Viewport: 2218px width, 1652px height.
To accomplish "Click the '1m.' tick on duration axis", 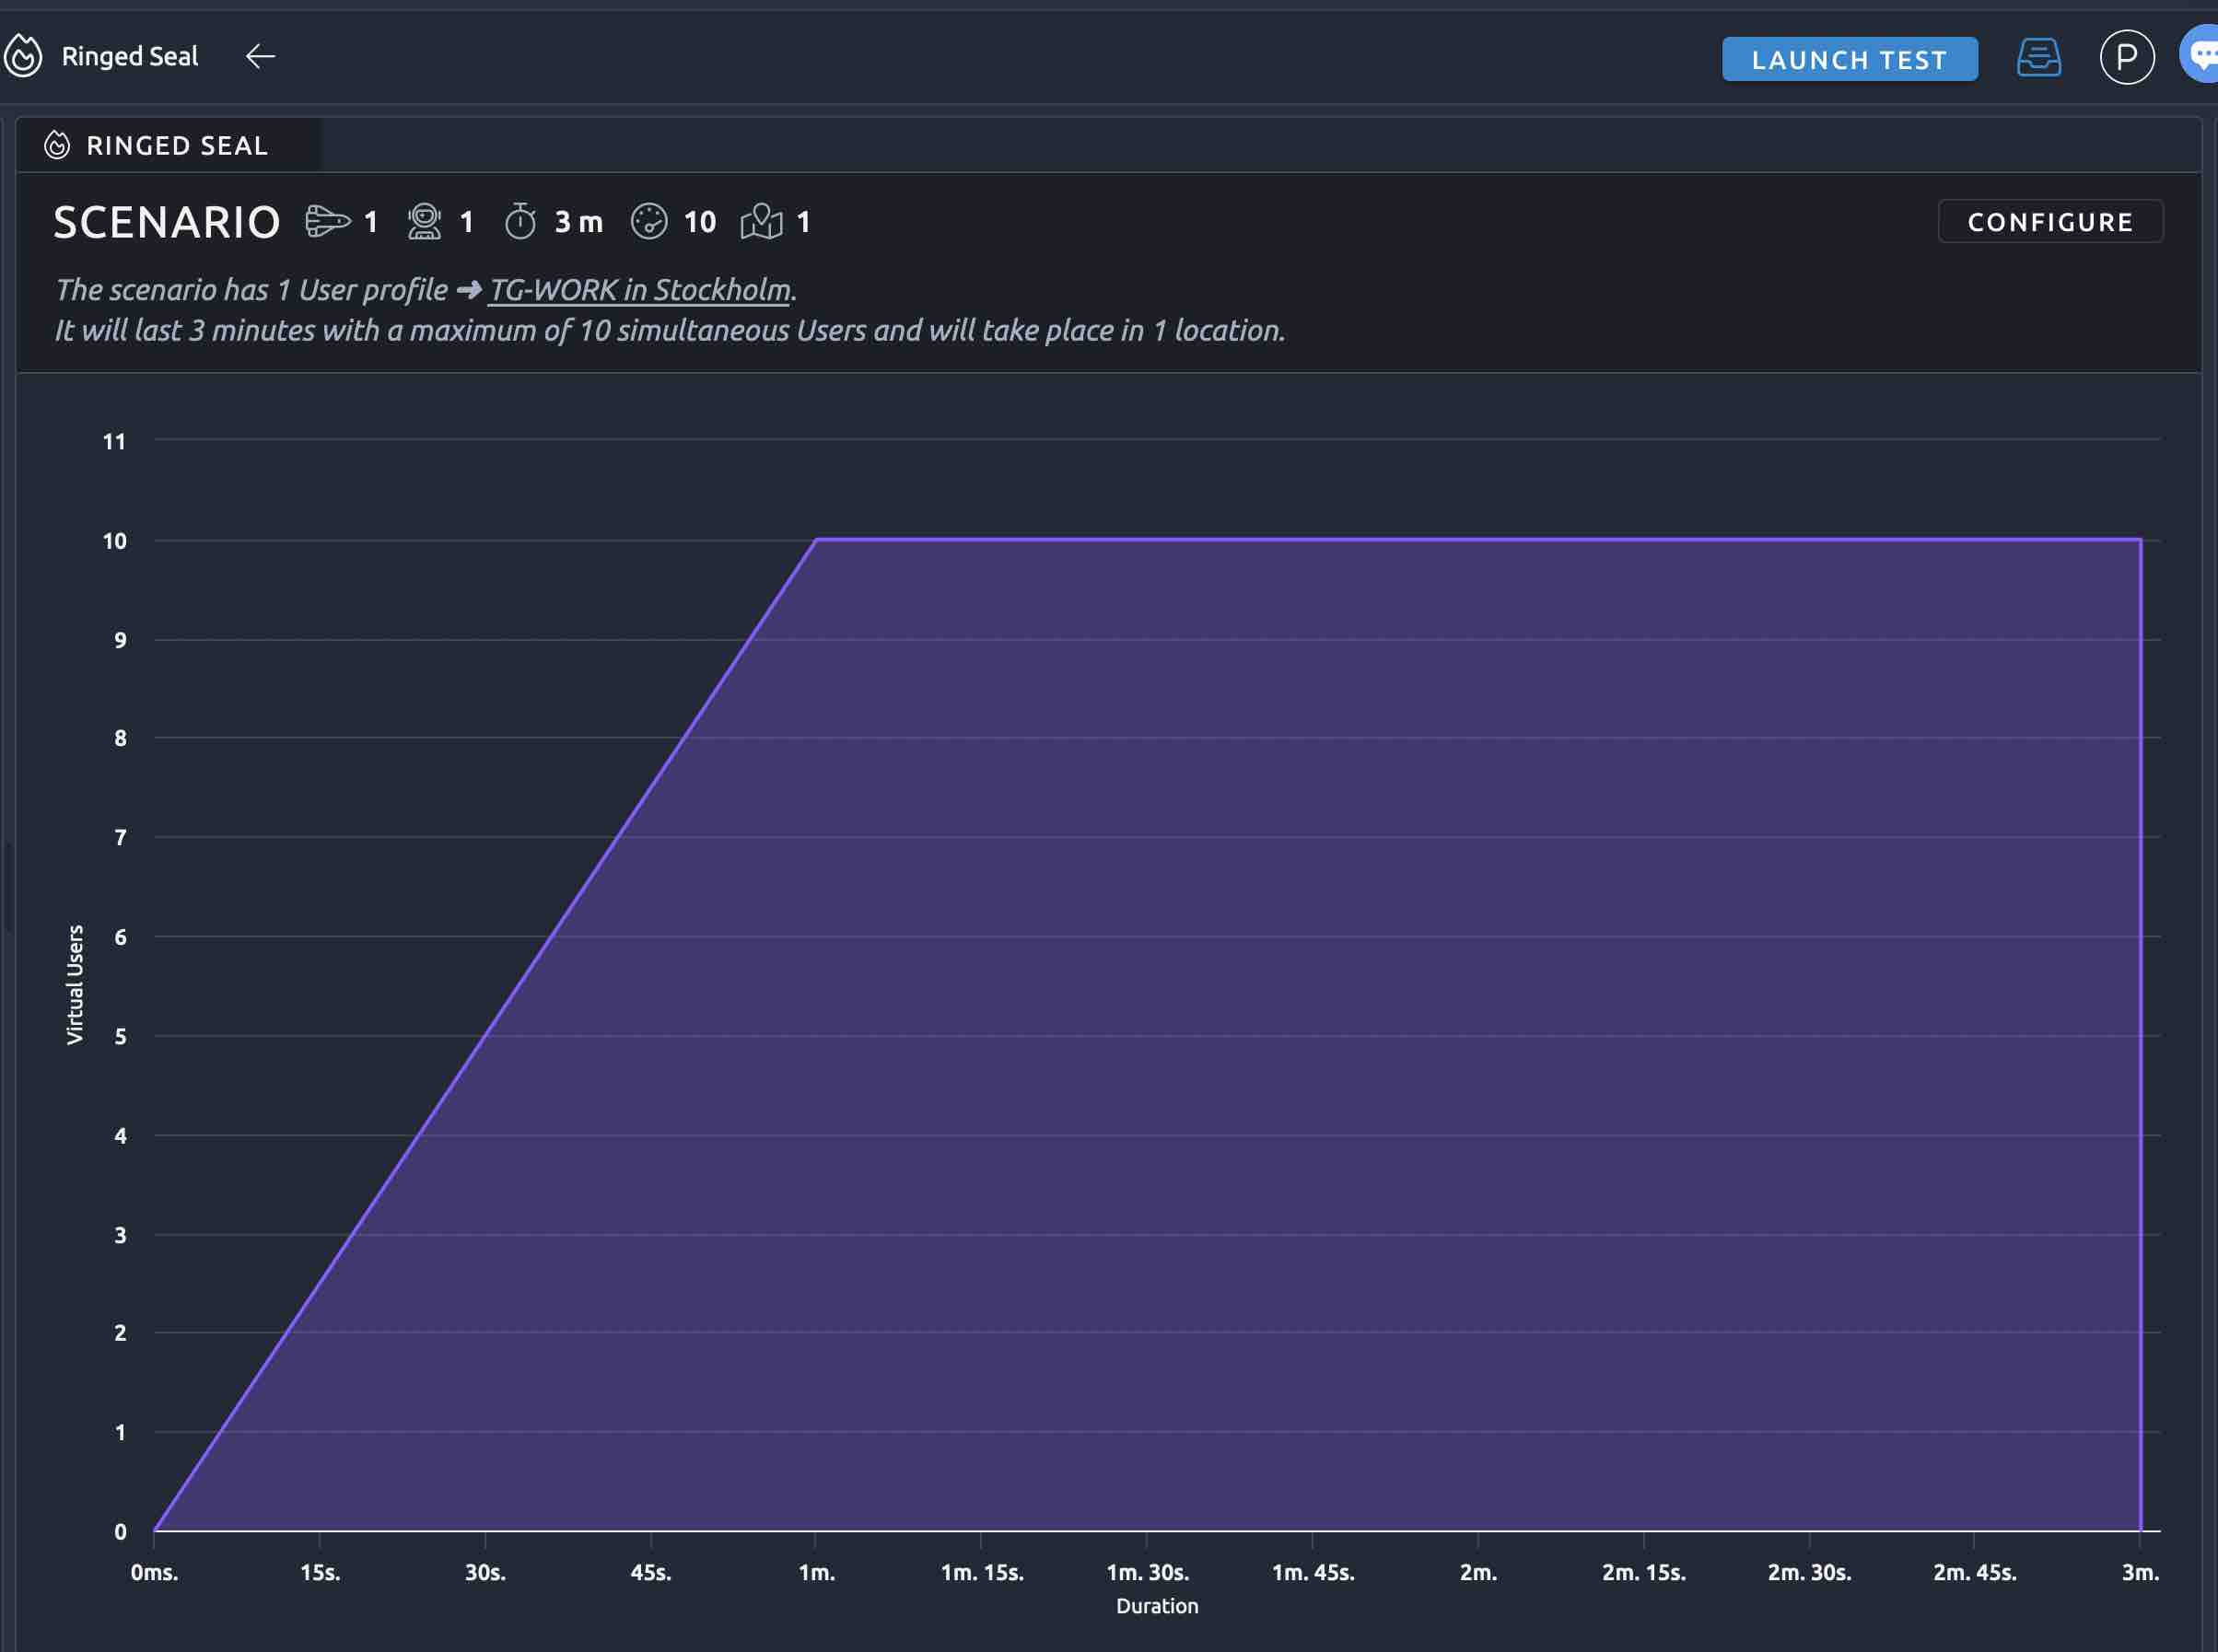I will point(817,1572).
